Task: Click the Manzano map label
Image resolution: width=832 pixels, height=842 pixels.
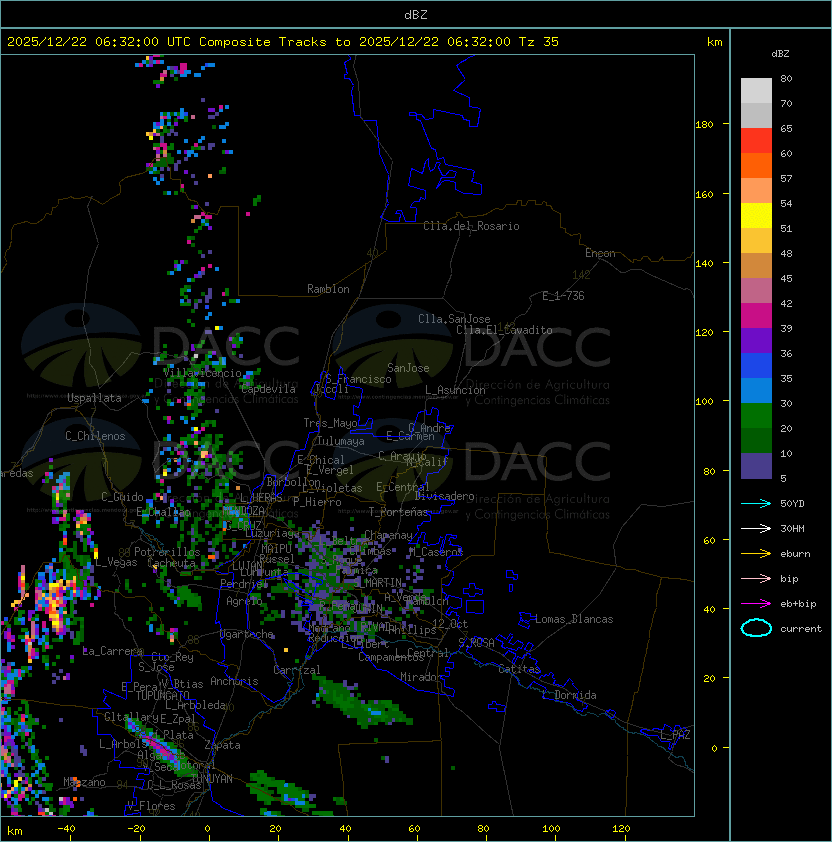Action: click(x=84, y=782)
